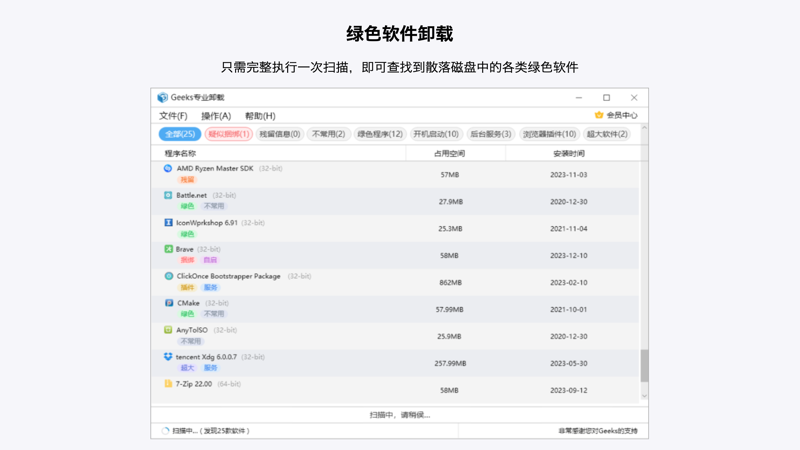Select the 全部(25) filter tab
The image size is (800, 450).
click(x=180, y=134)
